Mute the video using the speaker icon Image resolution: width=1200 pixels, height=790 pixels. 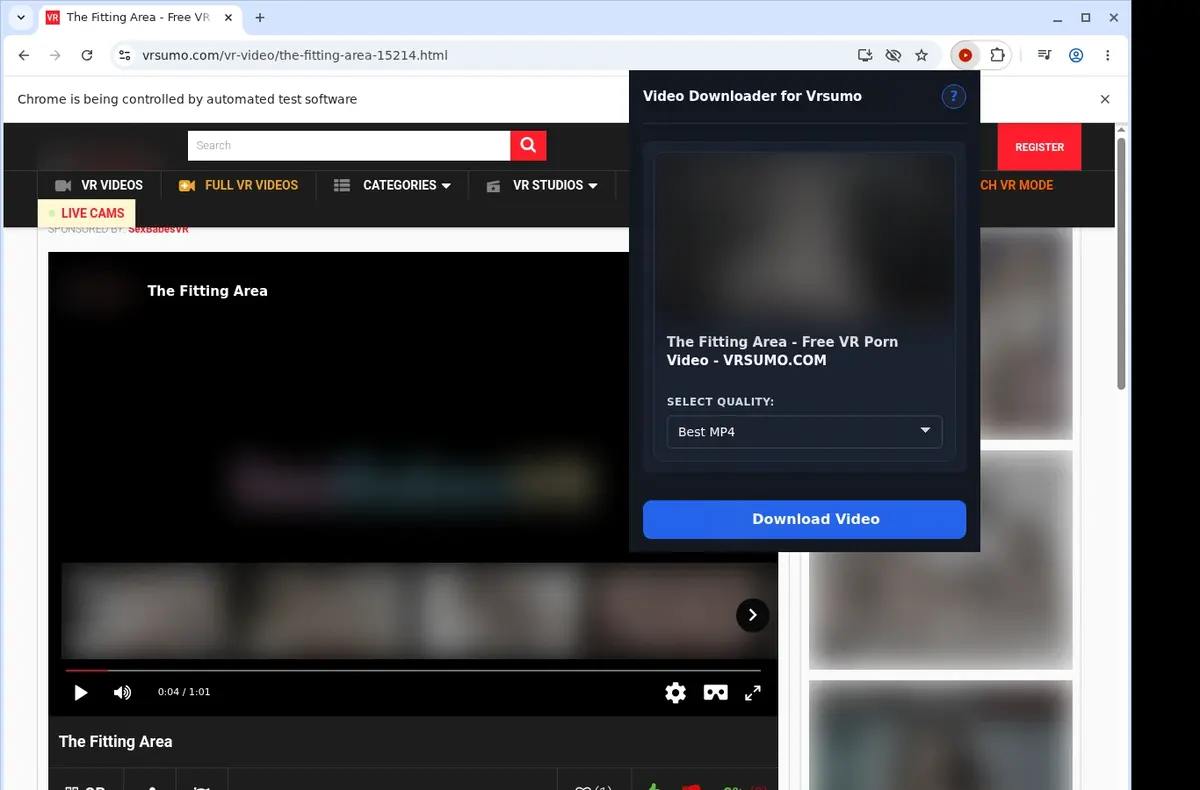click(x=122, y=692)
